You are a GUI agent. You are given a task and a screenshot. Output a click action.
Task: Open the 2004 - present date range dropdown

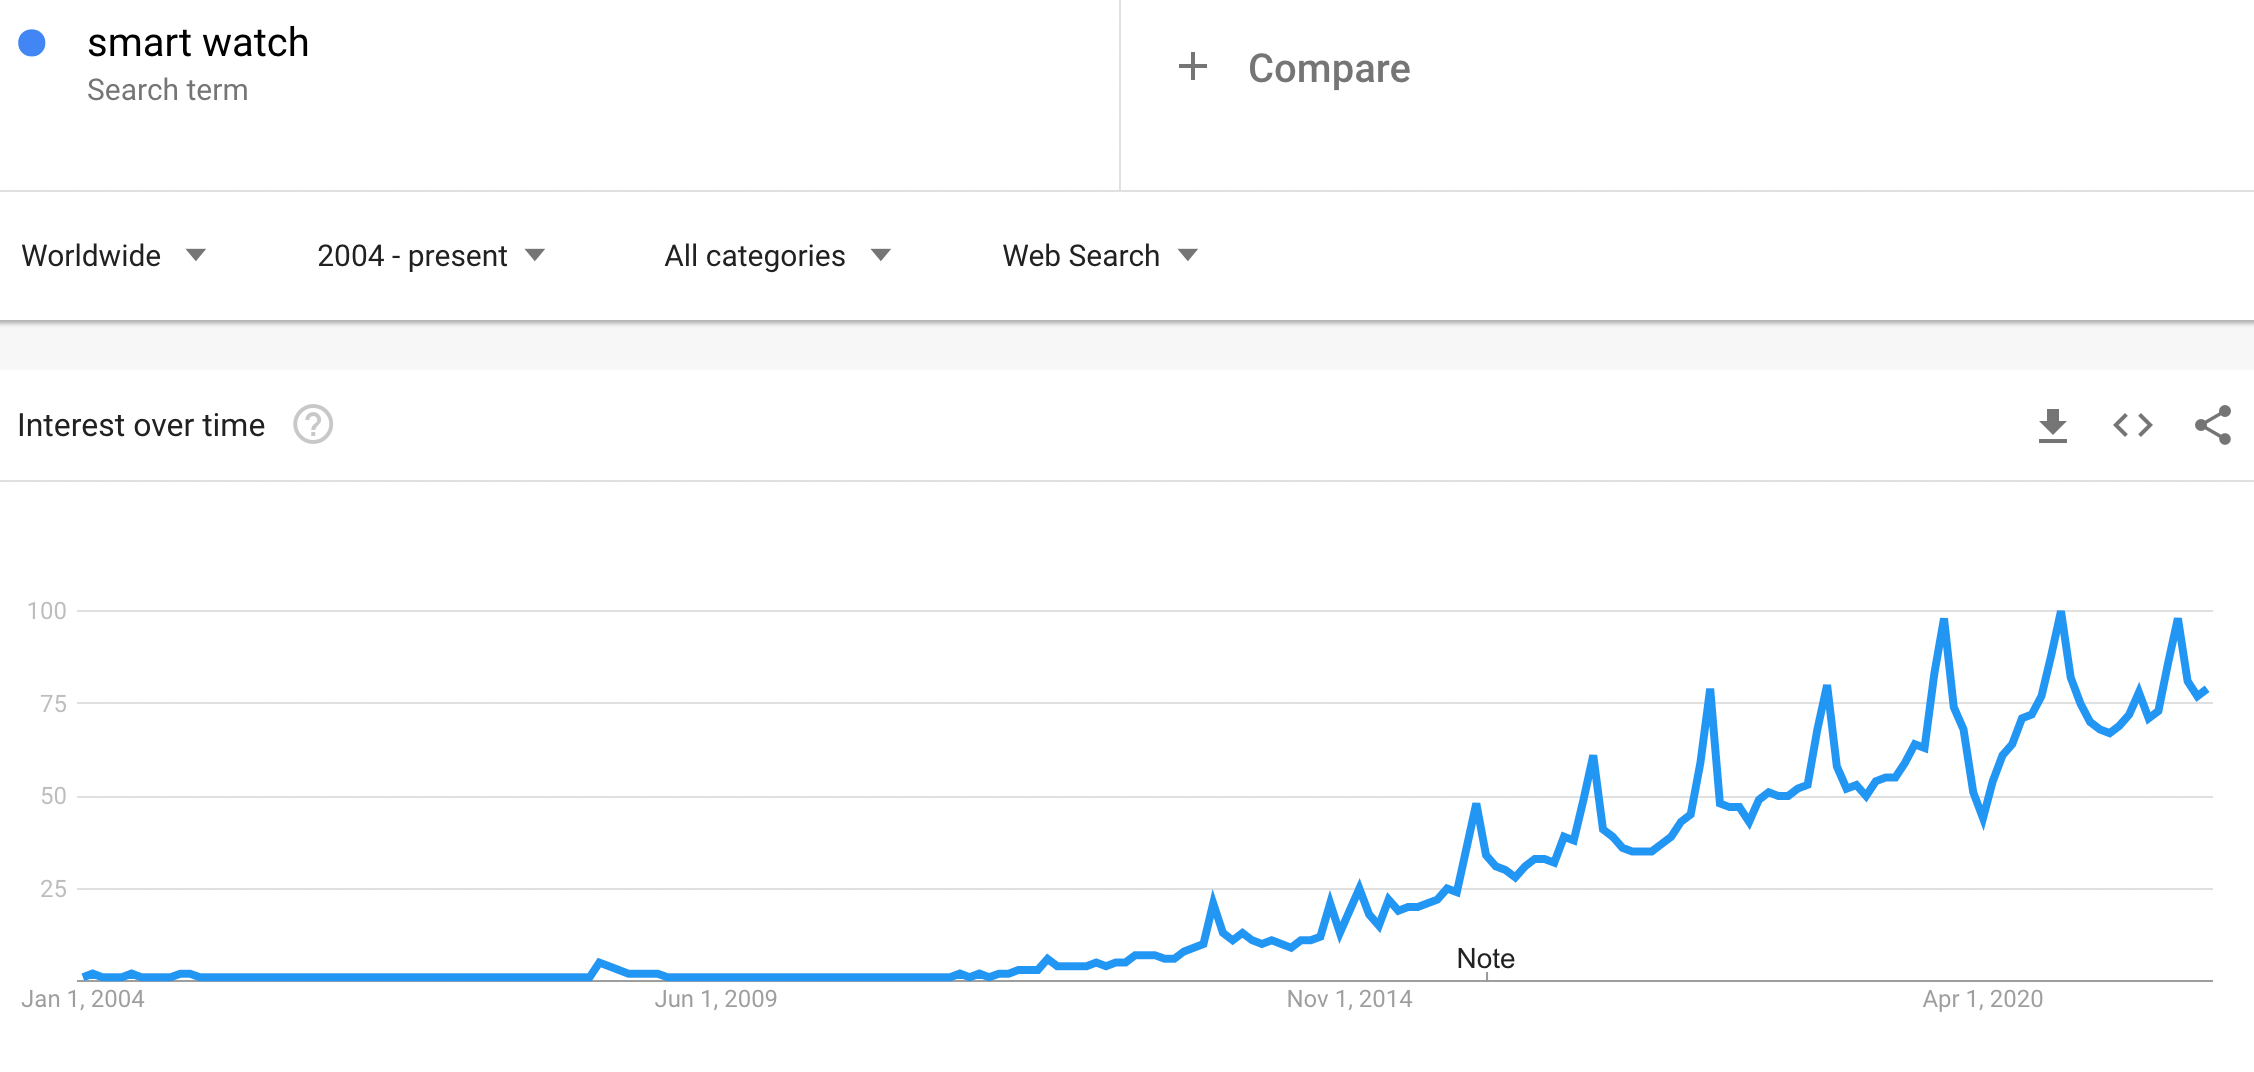click(431, 256)
